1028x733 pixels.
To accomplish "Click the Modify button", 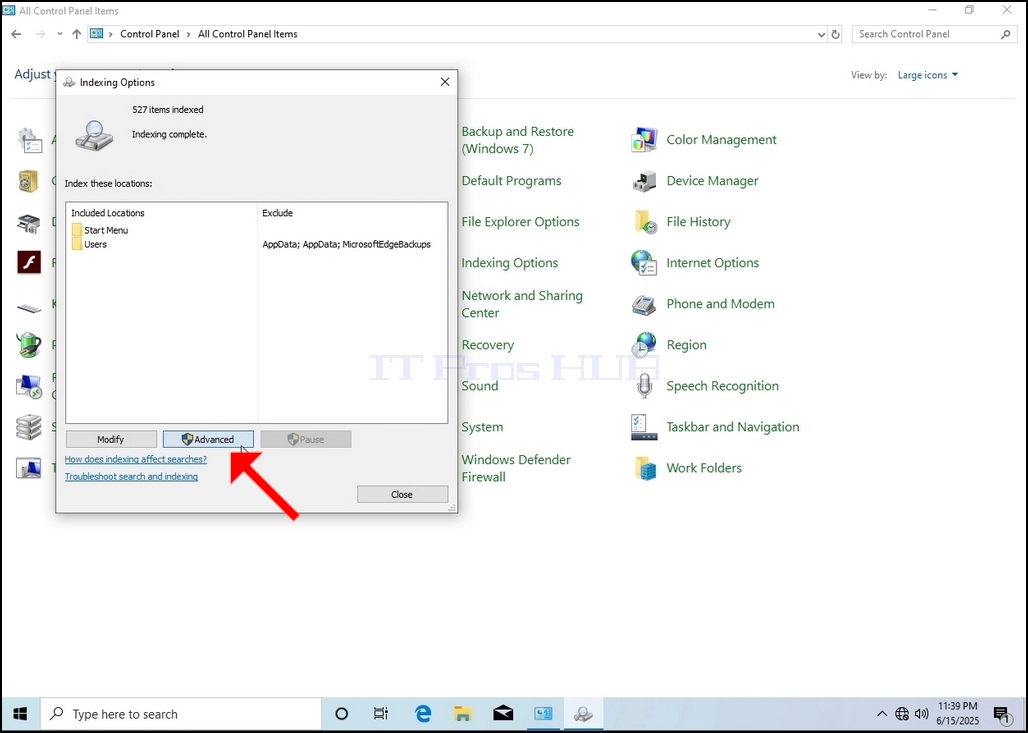I will pyautogui.click(x=111, y=439).
